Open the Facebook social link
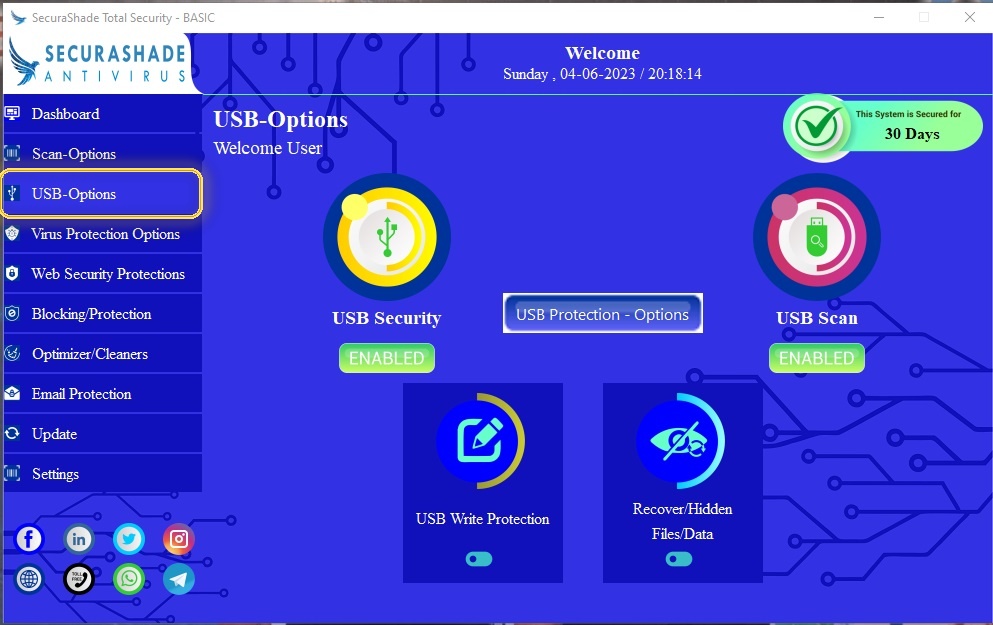Viewport: 993px width, 625px height. pos(29,539)
